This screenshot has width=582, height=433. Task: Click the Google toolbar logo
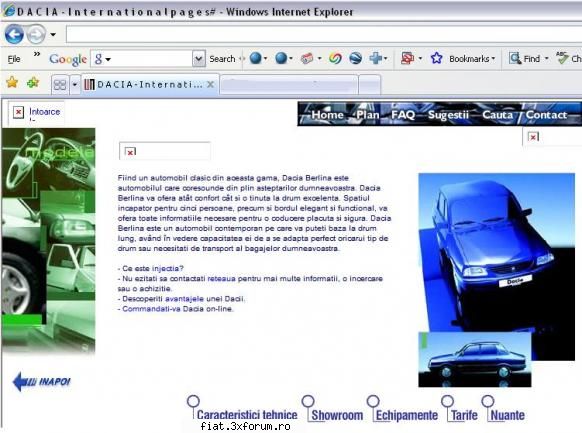tap(68, 59)
